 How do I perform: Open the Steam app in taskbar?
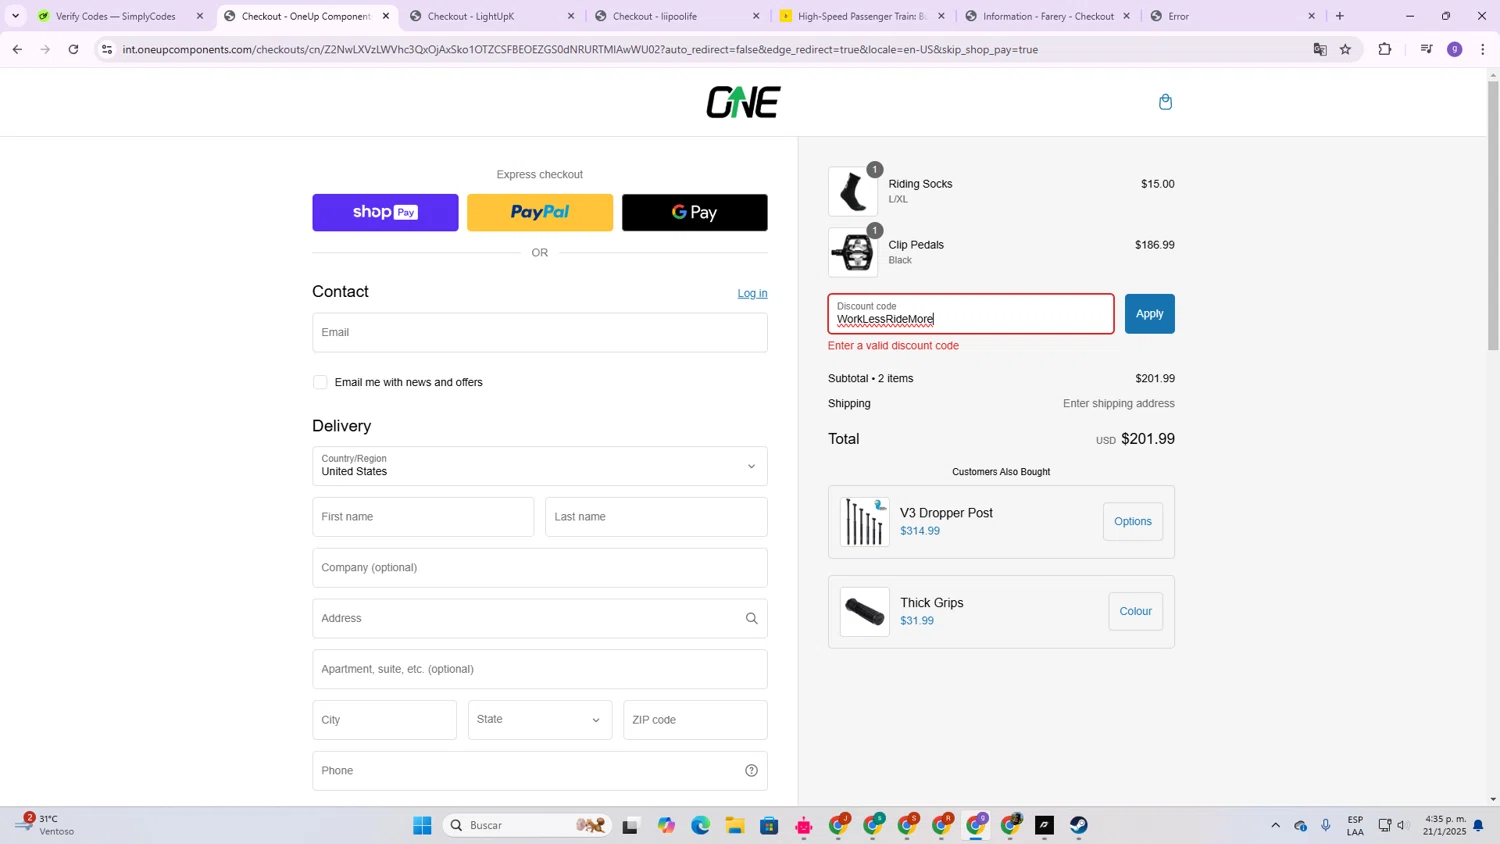[1079, 826]
